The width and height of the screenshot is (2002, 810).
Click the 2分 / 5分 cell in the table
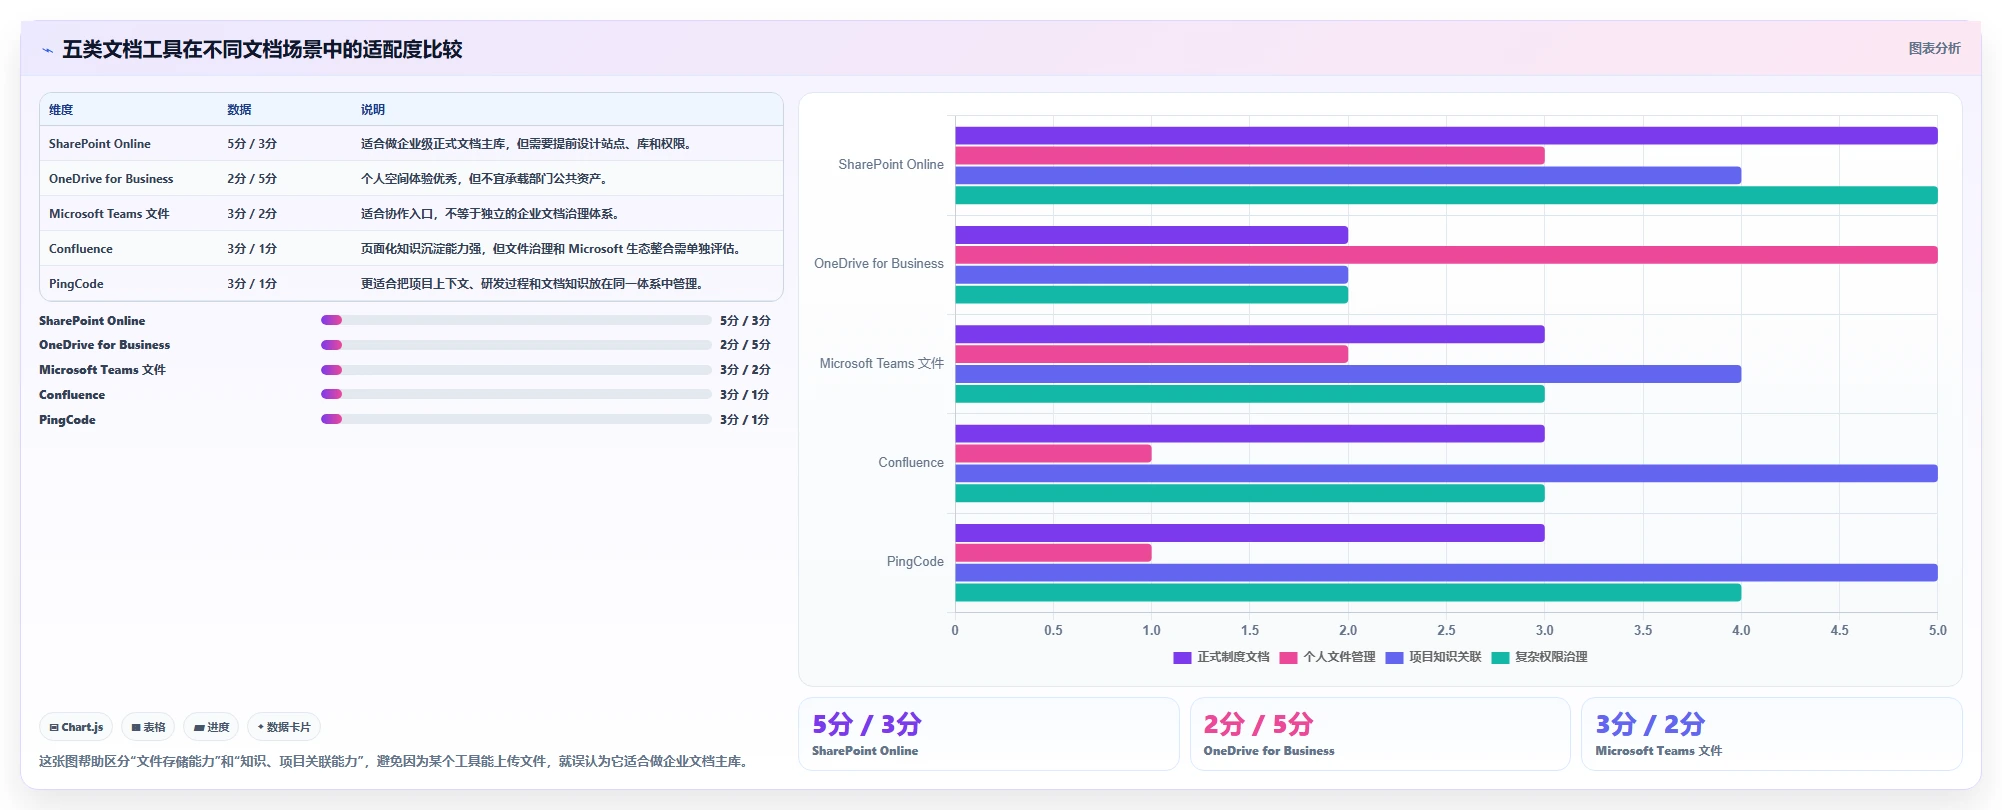pos(252,179)
